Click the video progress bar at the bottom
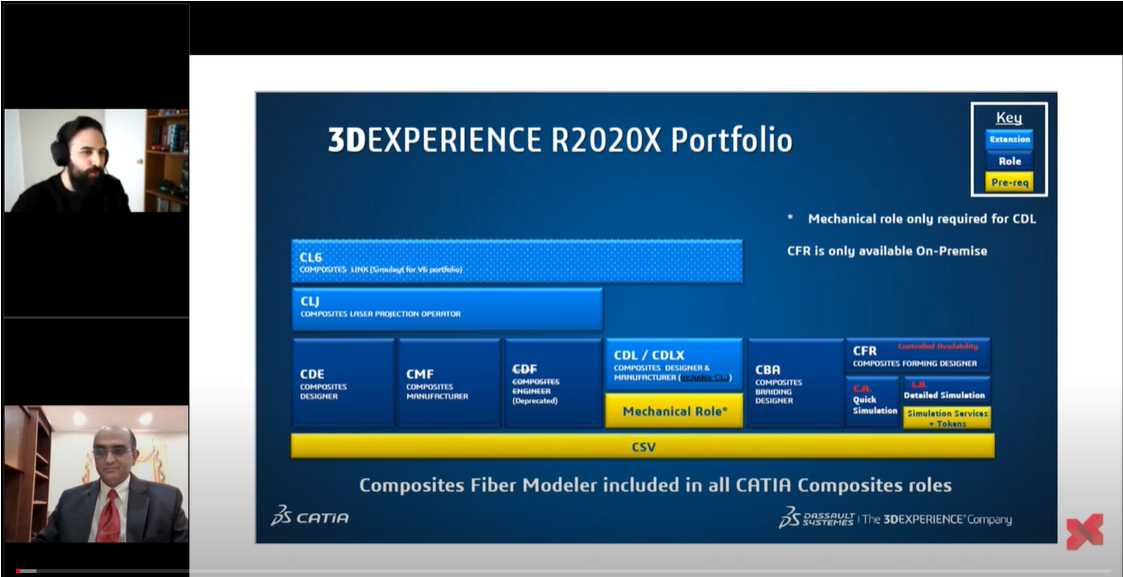The height and width of the screenshot is (577, 1123). (562, 571)
